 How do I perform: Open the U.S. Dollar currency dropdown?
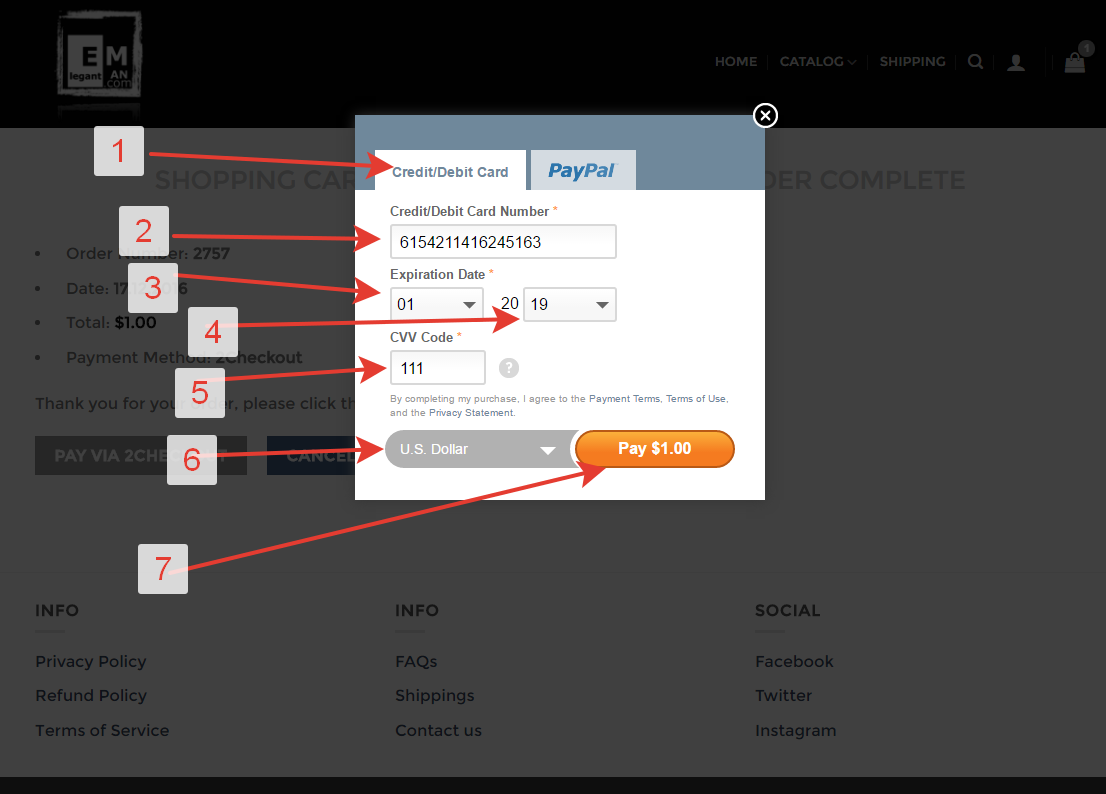click(x=480, y=449)
